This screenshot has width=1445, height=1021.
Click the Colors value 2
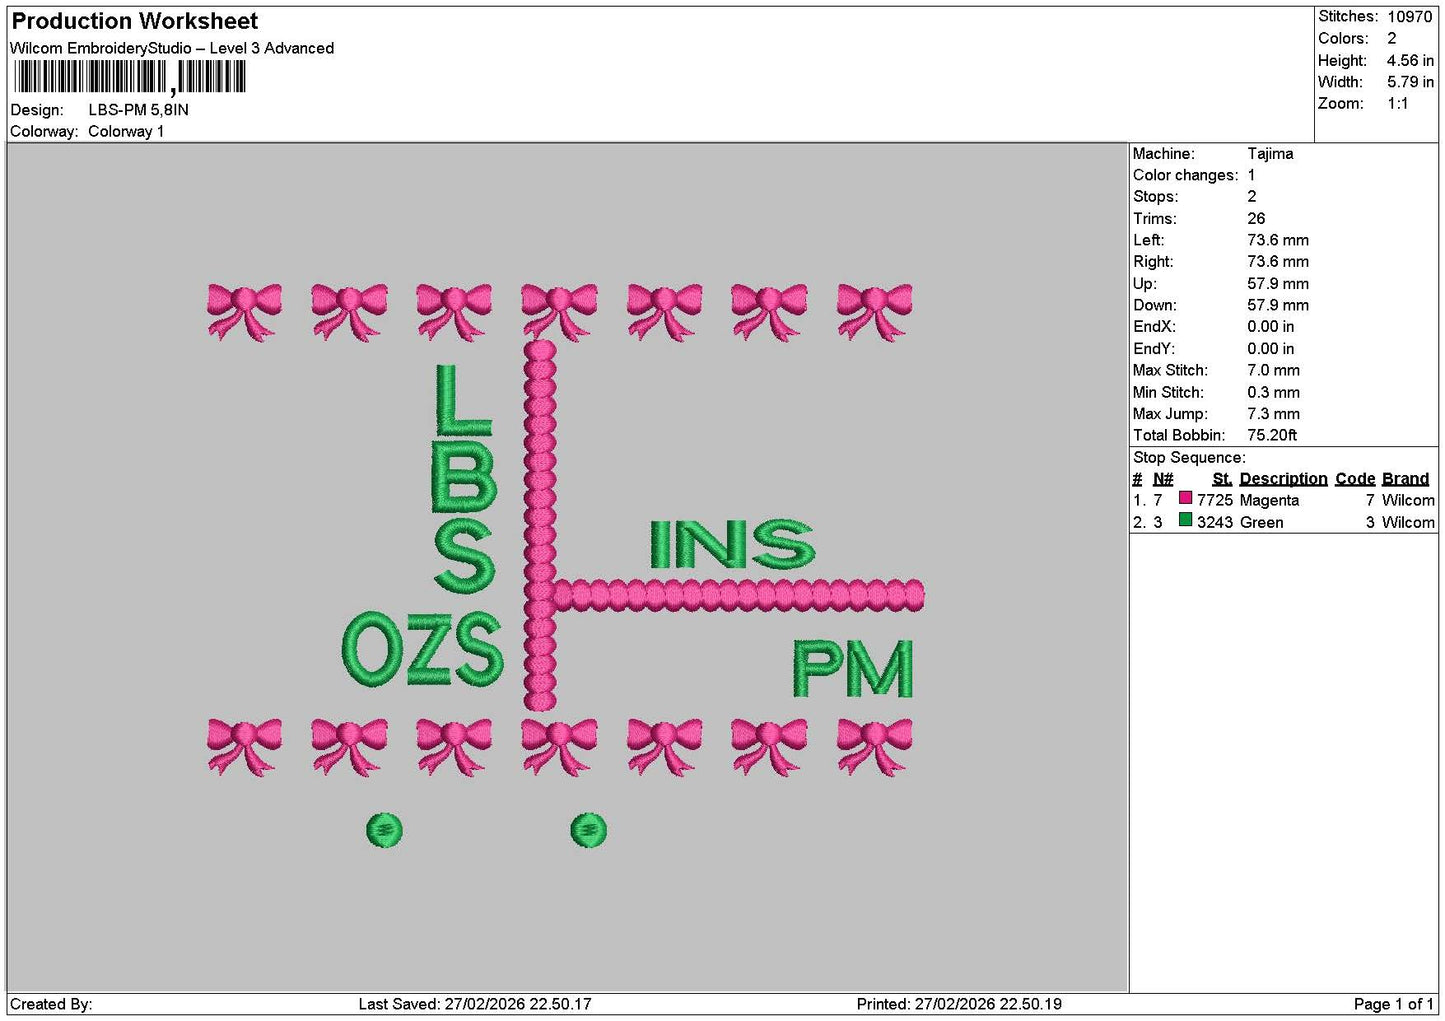click(1392, 39)
